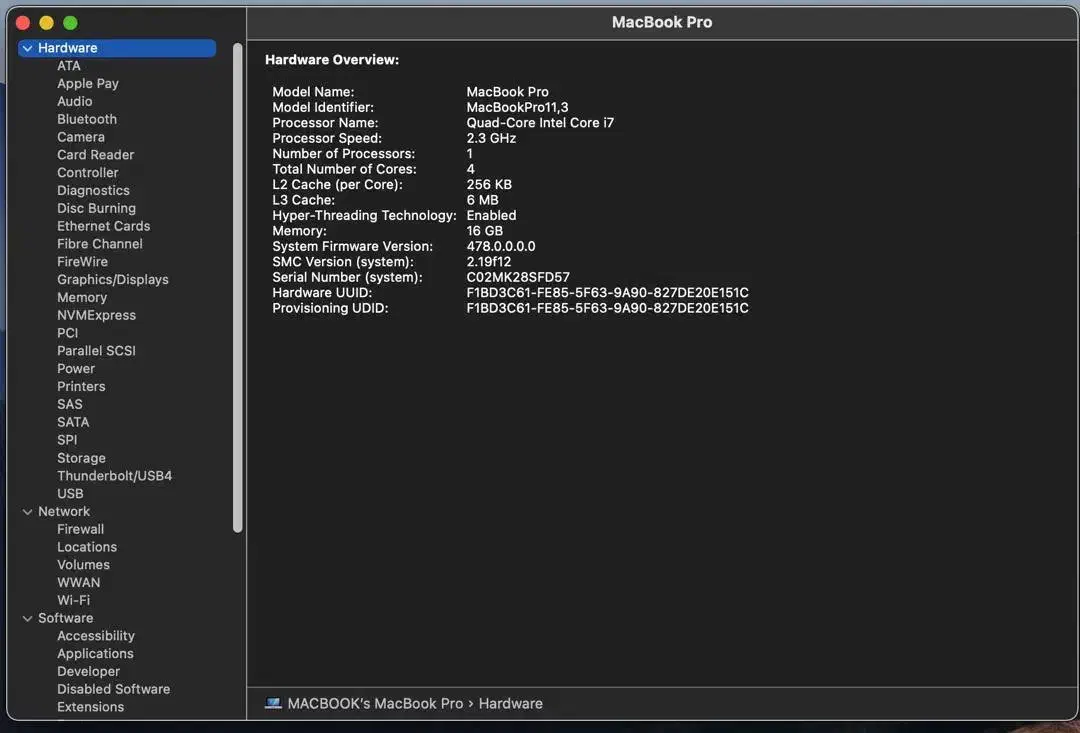Viewport: 1080px width, 733px height.
Task: Select USB in the hardware list
Action: 70,494
